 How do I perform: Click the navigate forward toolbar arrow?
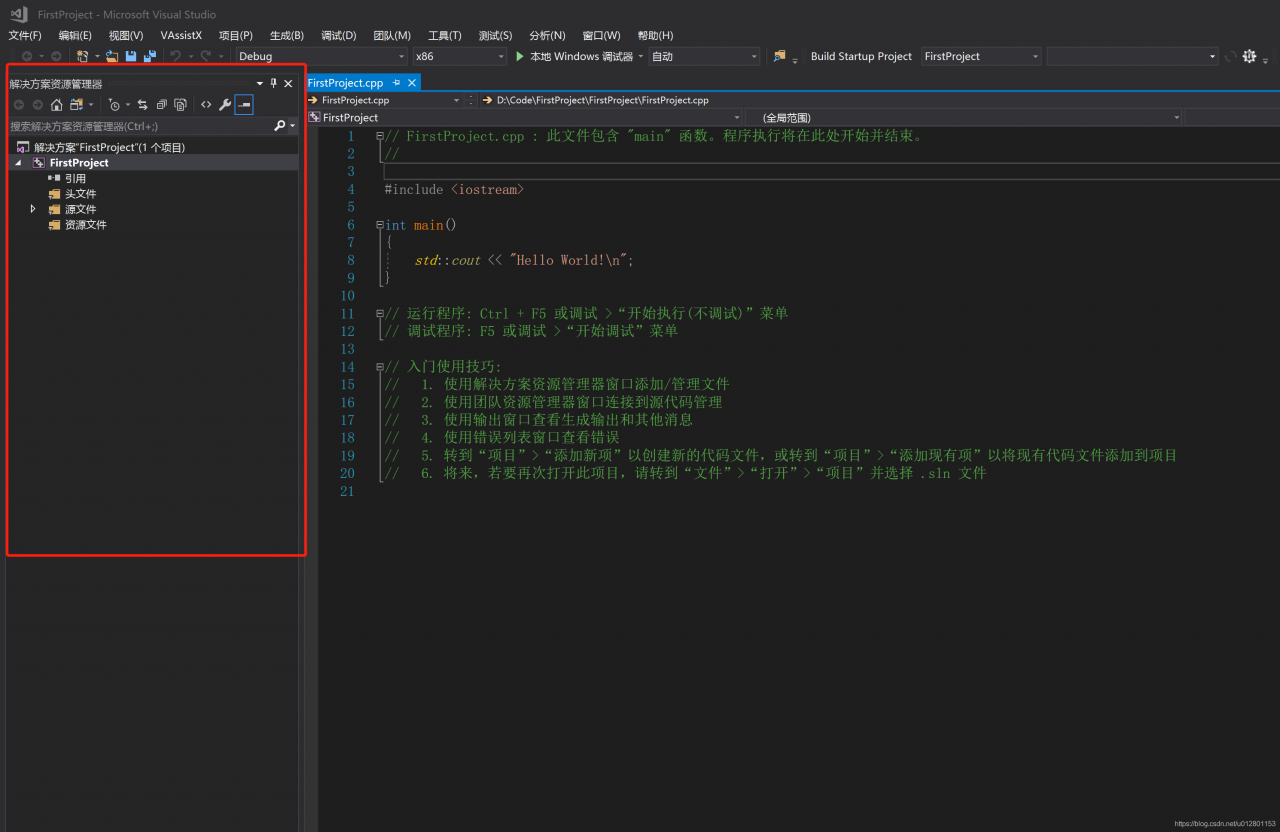click(56, 57)
